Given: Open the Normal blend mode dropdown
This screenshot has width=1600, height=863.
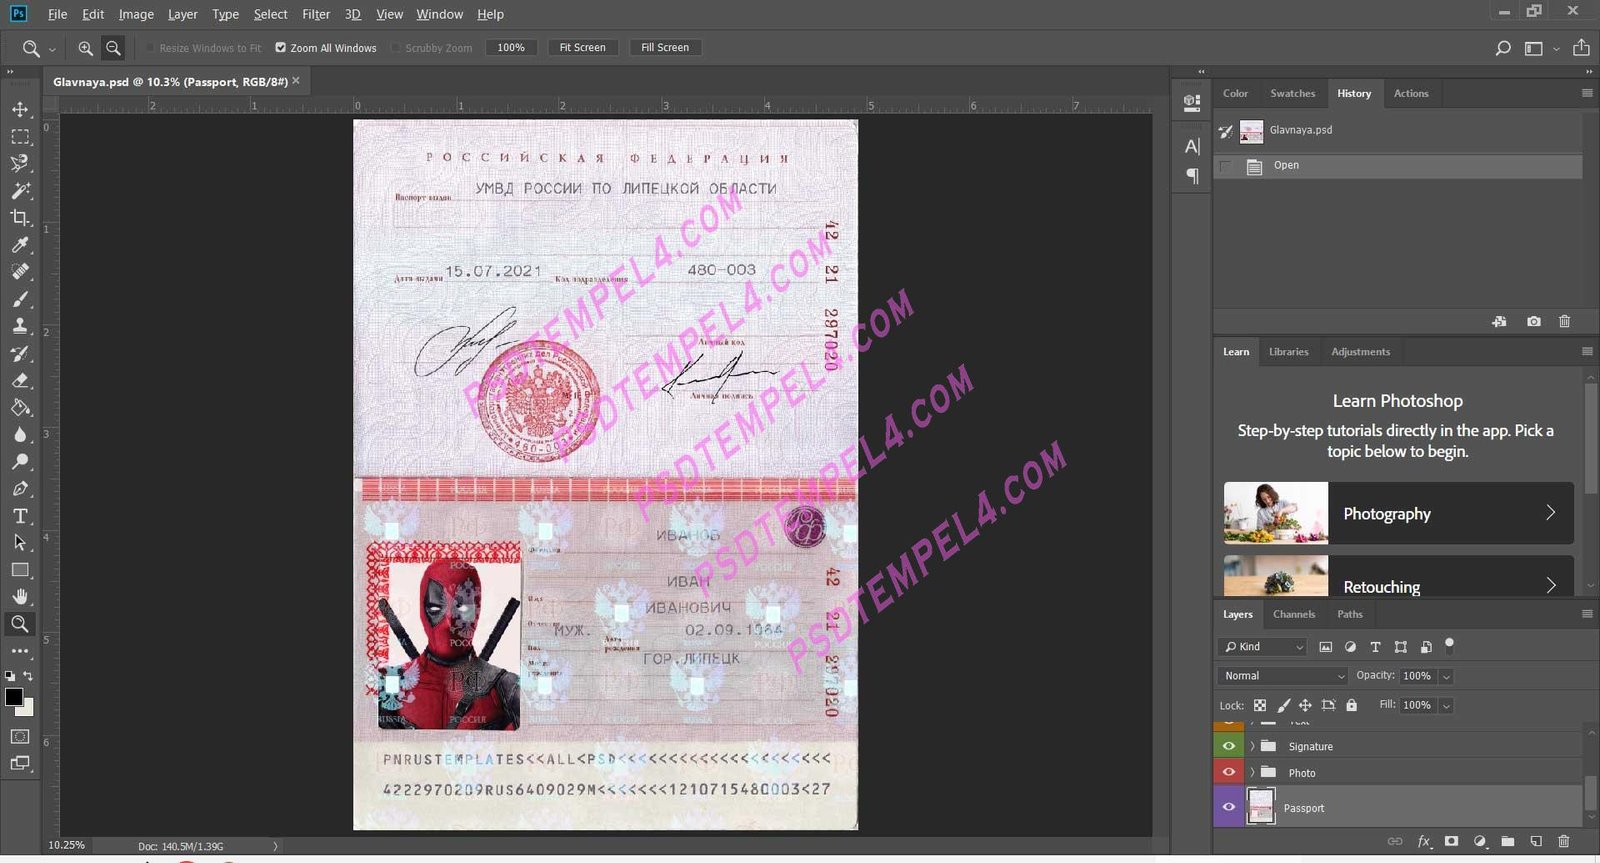Looking at the screenshot, I should [x=1283, y=676].
